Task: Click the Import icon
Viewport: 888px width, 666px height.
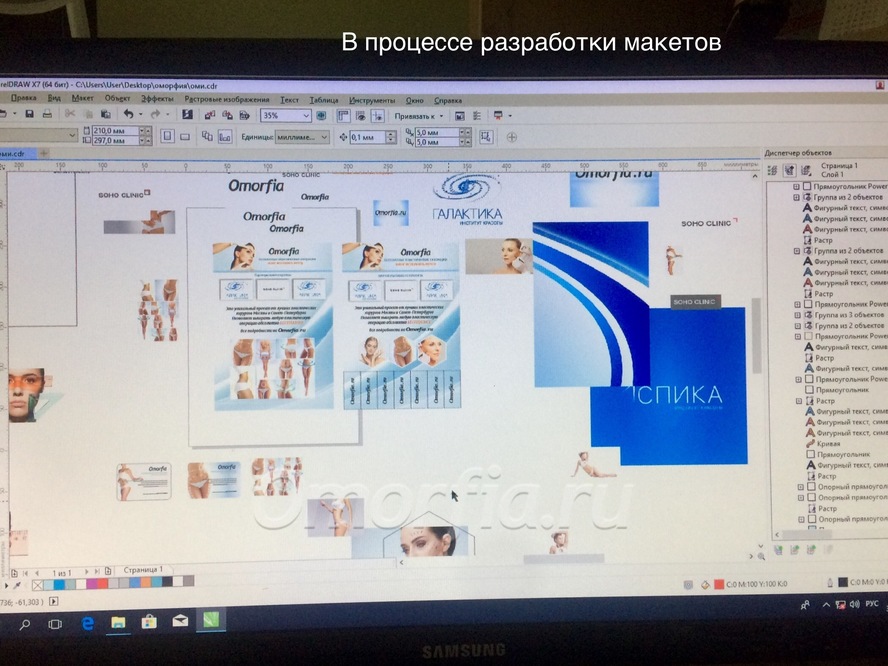Action: [x=210, y=115]
